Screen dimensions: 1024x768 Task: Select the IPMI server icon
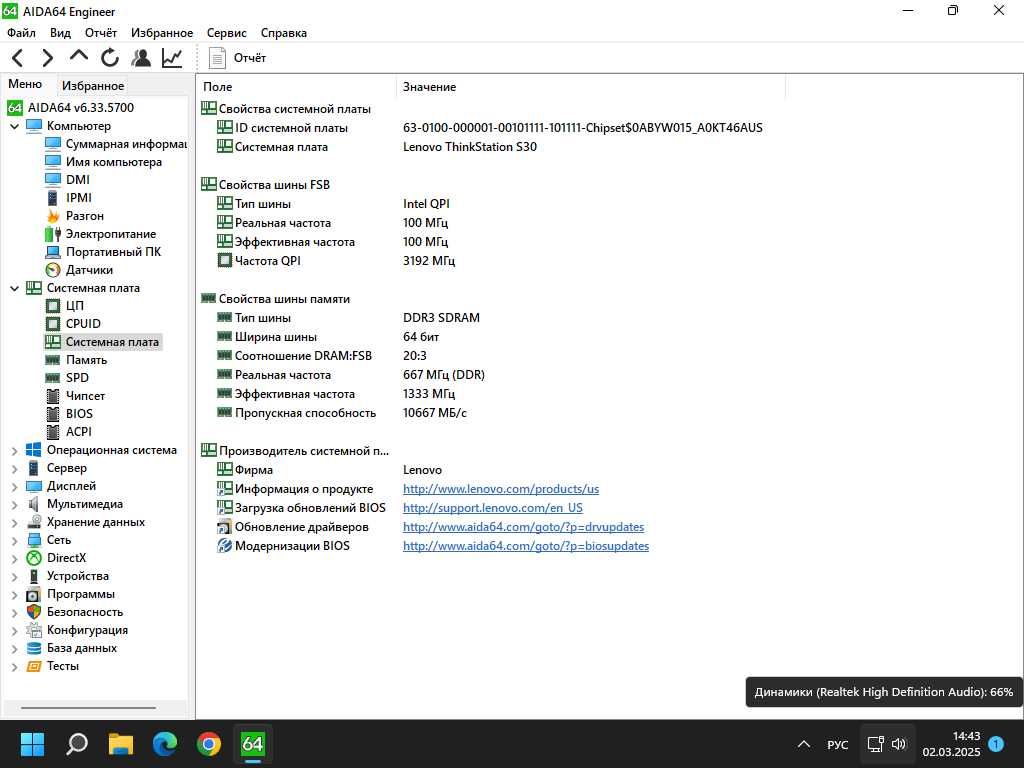pos(53,197)
